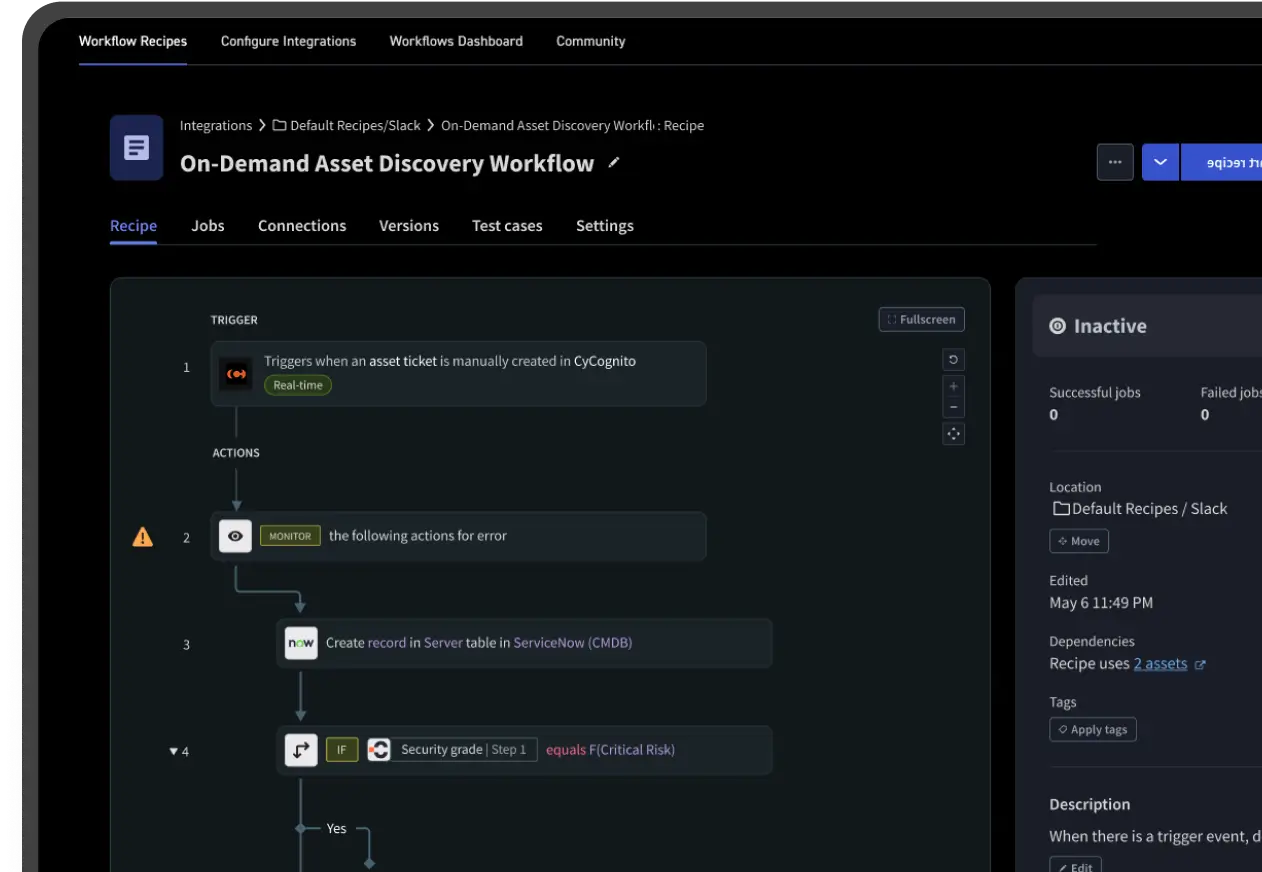Click the Integrations breadcrumb
Image resolution: width=1262 pixels, height=872 pixels.
[x=216, y=125]
